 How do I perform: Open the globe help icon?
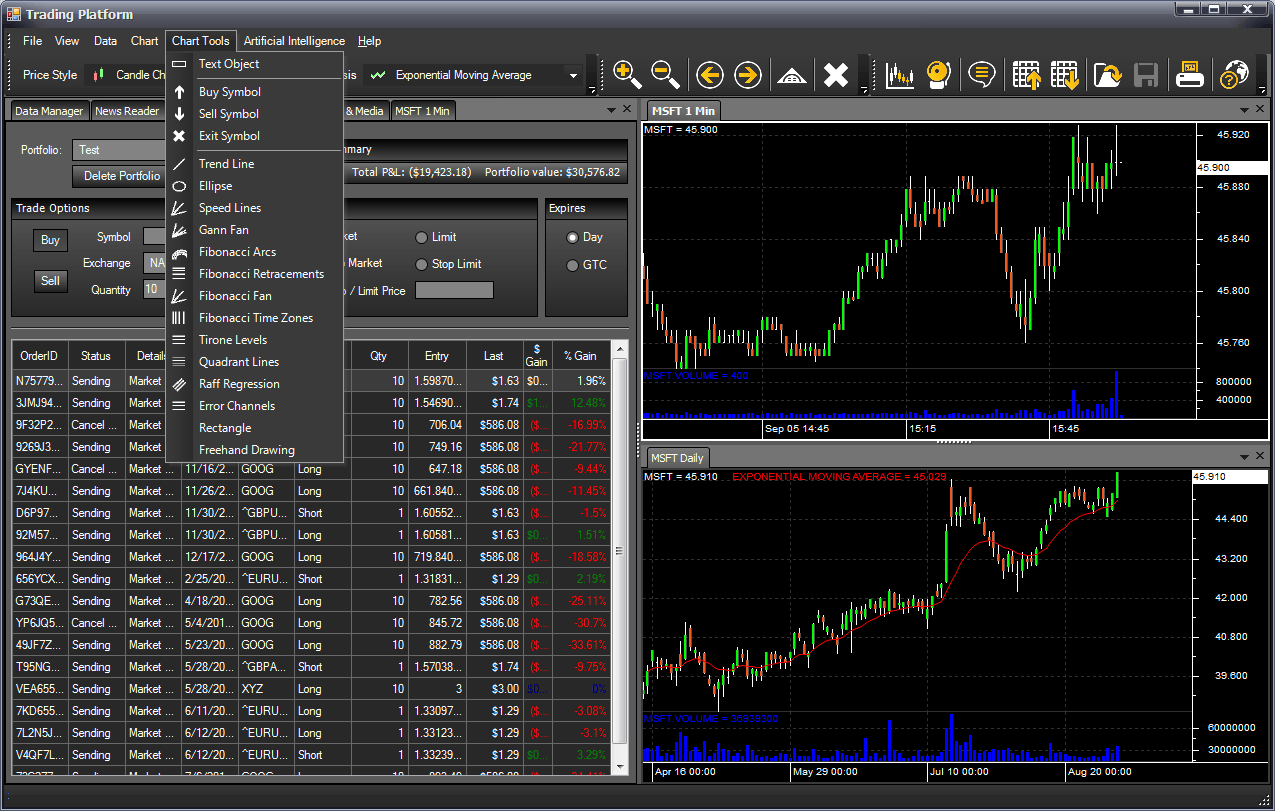1235,75
